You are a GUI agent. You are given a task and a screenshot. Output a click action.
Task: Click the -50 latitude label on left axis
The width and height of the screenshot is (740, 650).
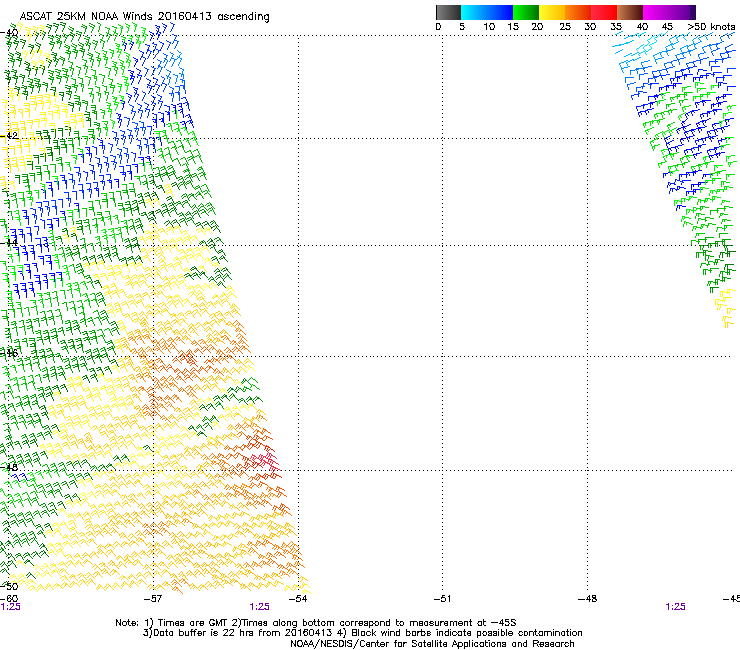click(9, 587)
